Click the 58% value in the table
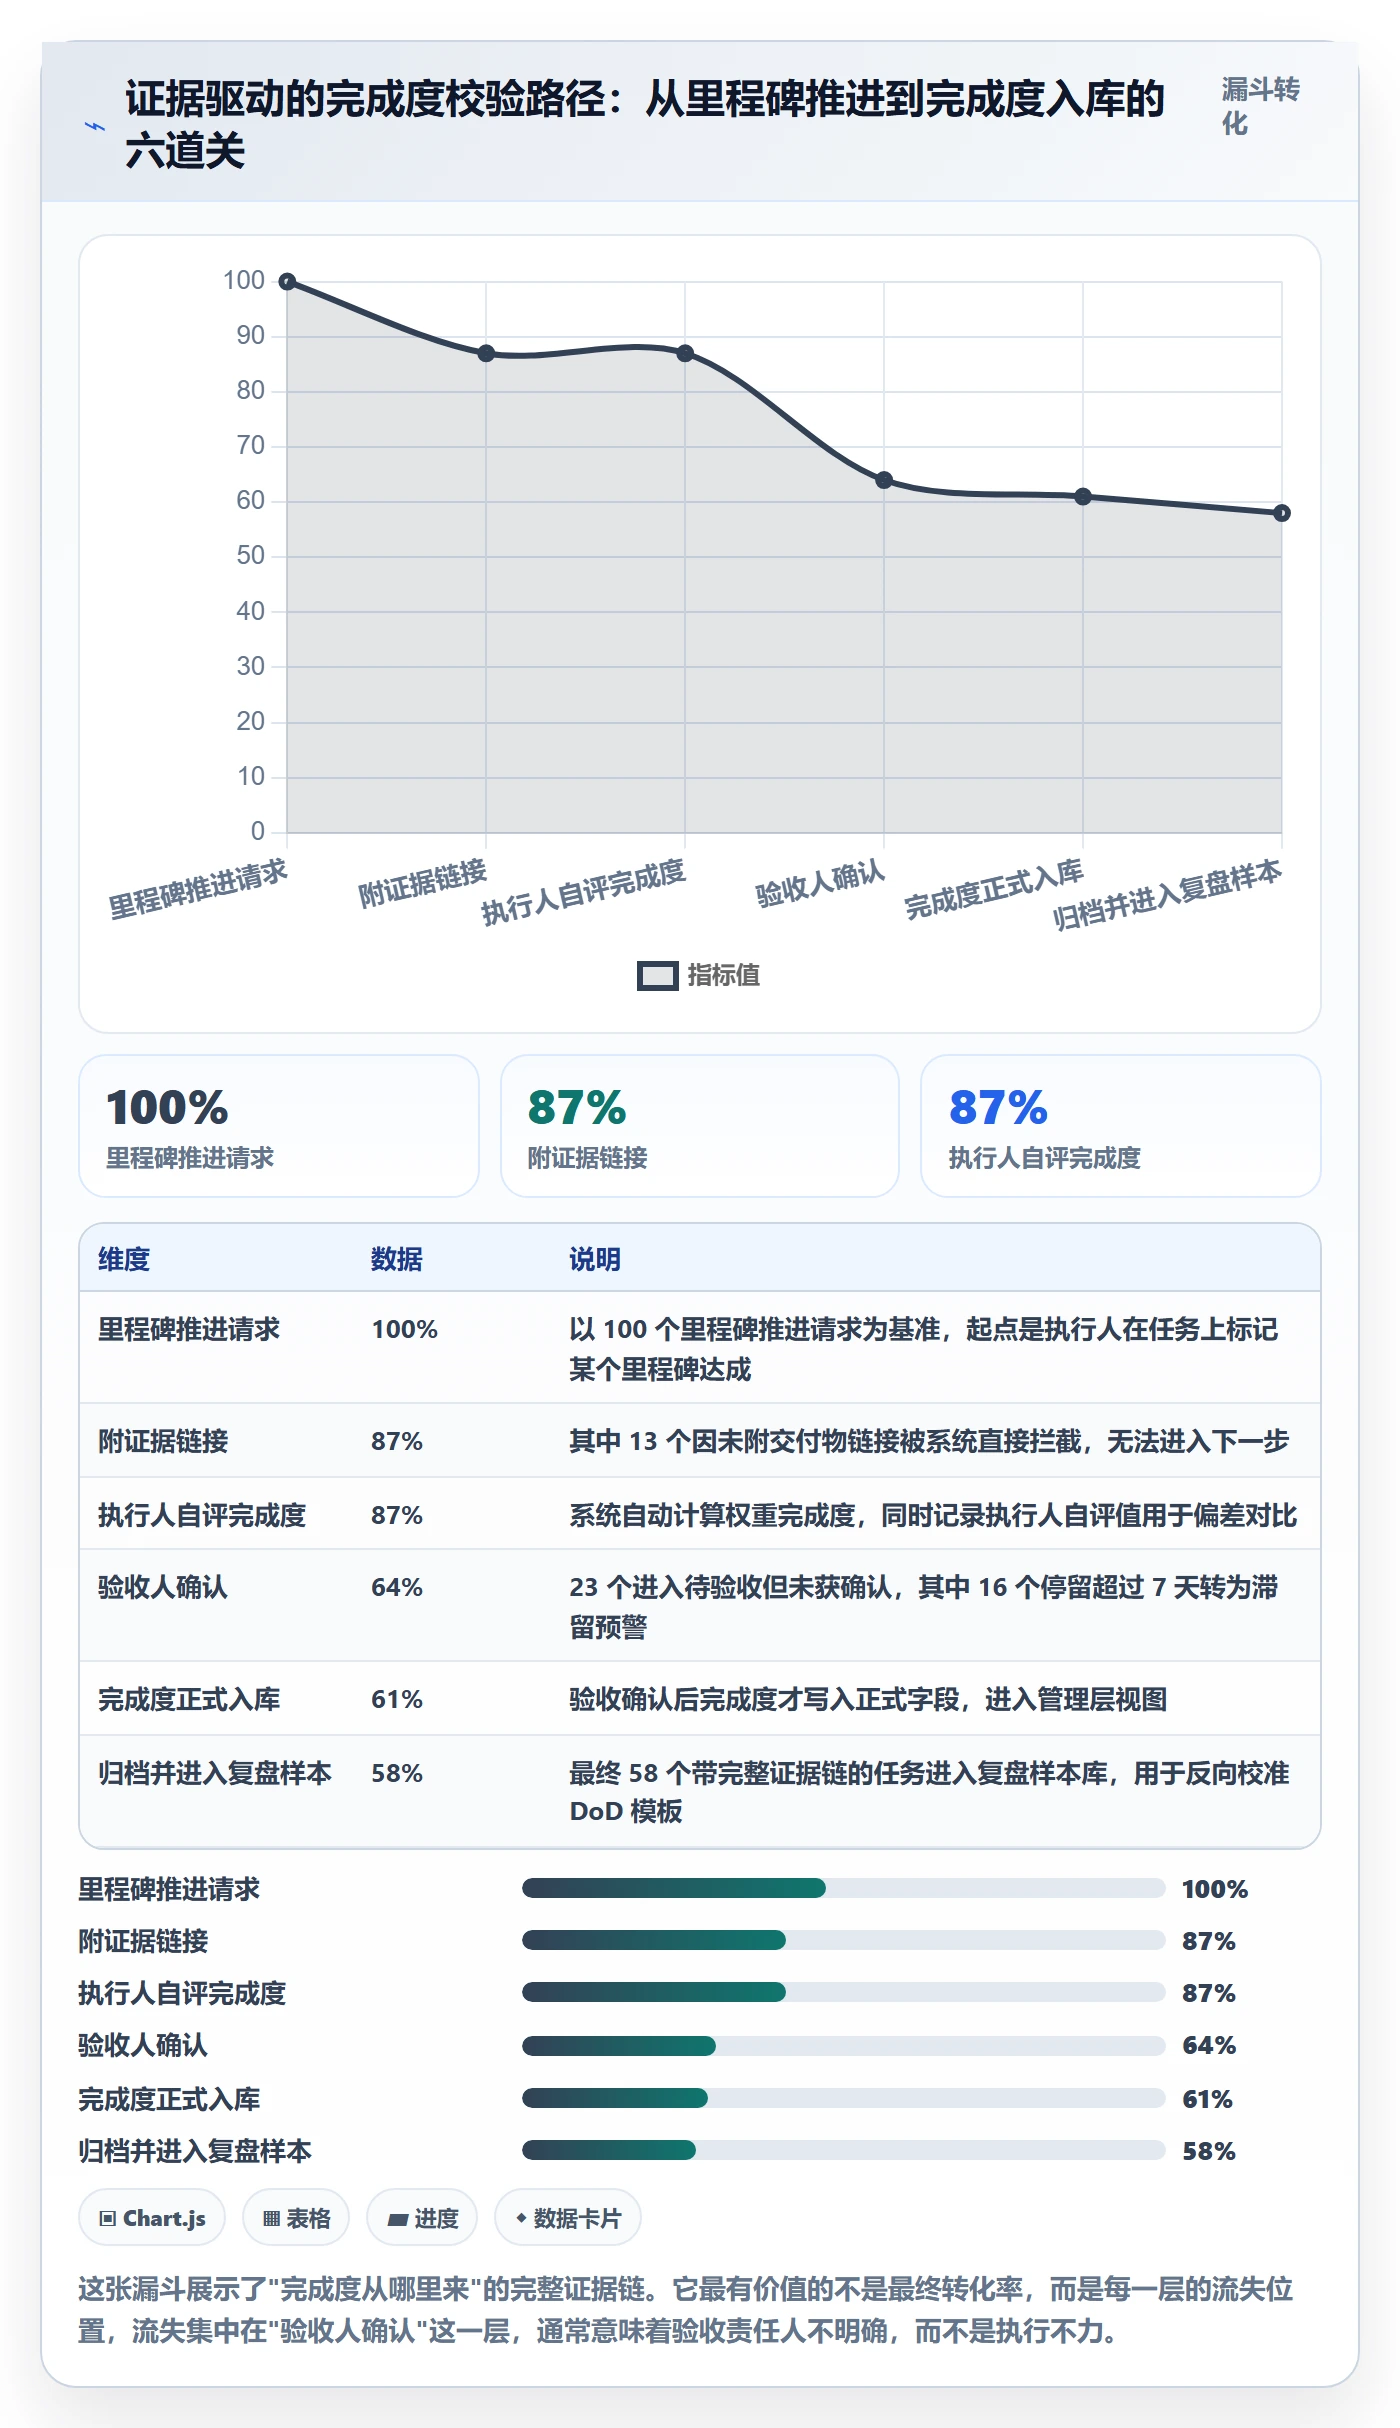 point(397,1773)
